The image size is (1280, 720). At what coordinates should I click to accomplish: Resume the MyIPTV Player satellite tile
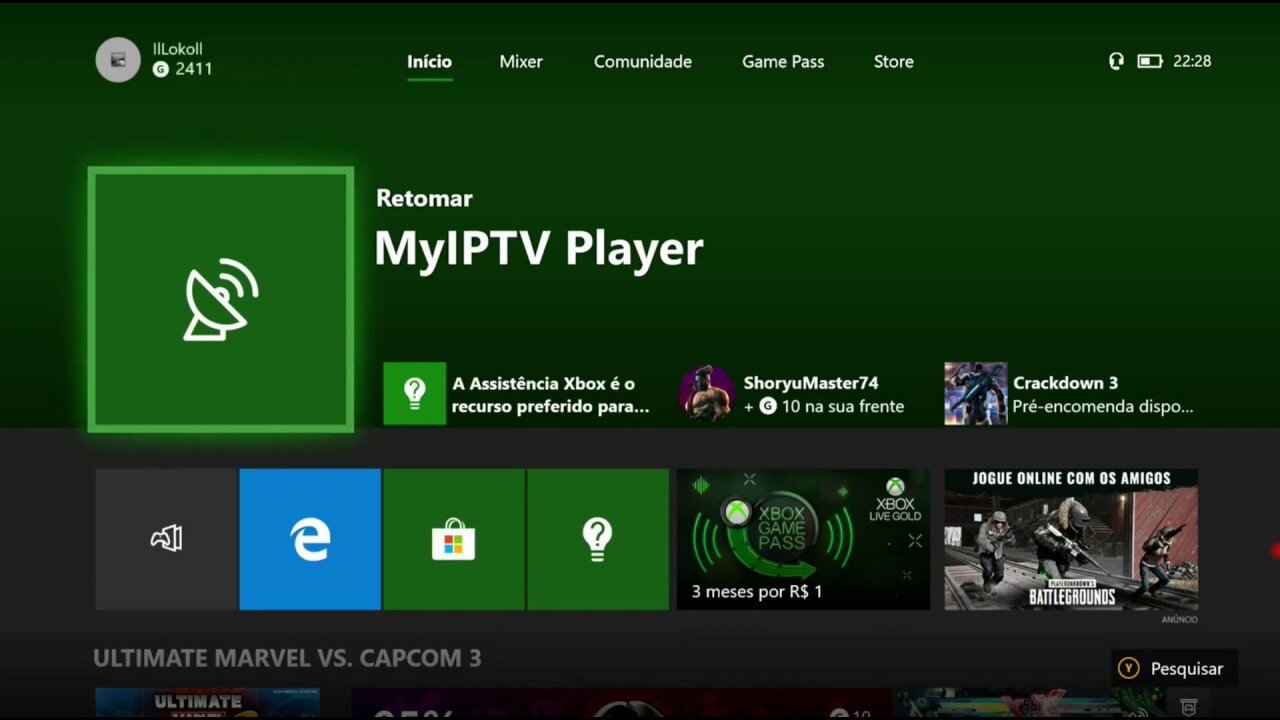point(221,300)
